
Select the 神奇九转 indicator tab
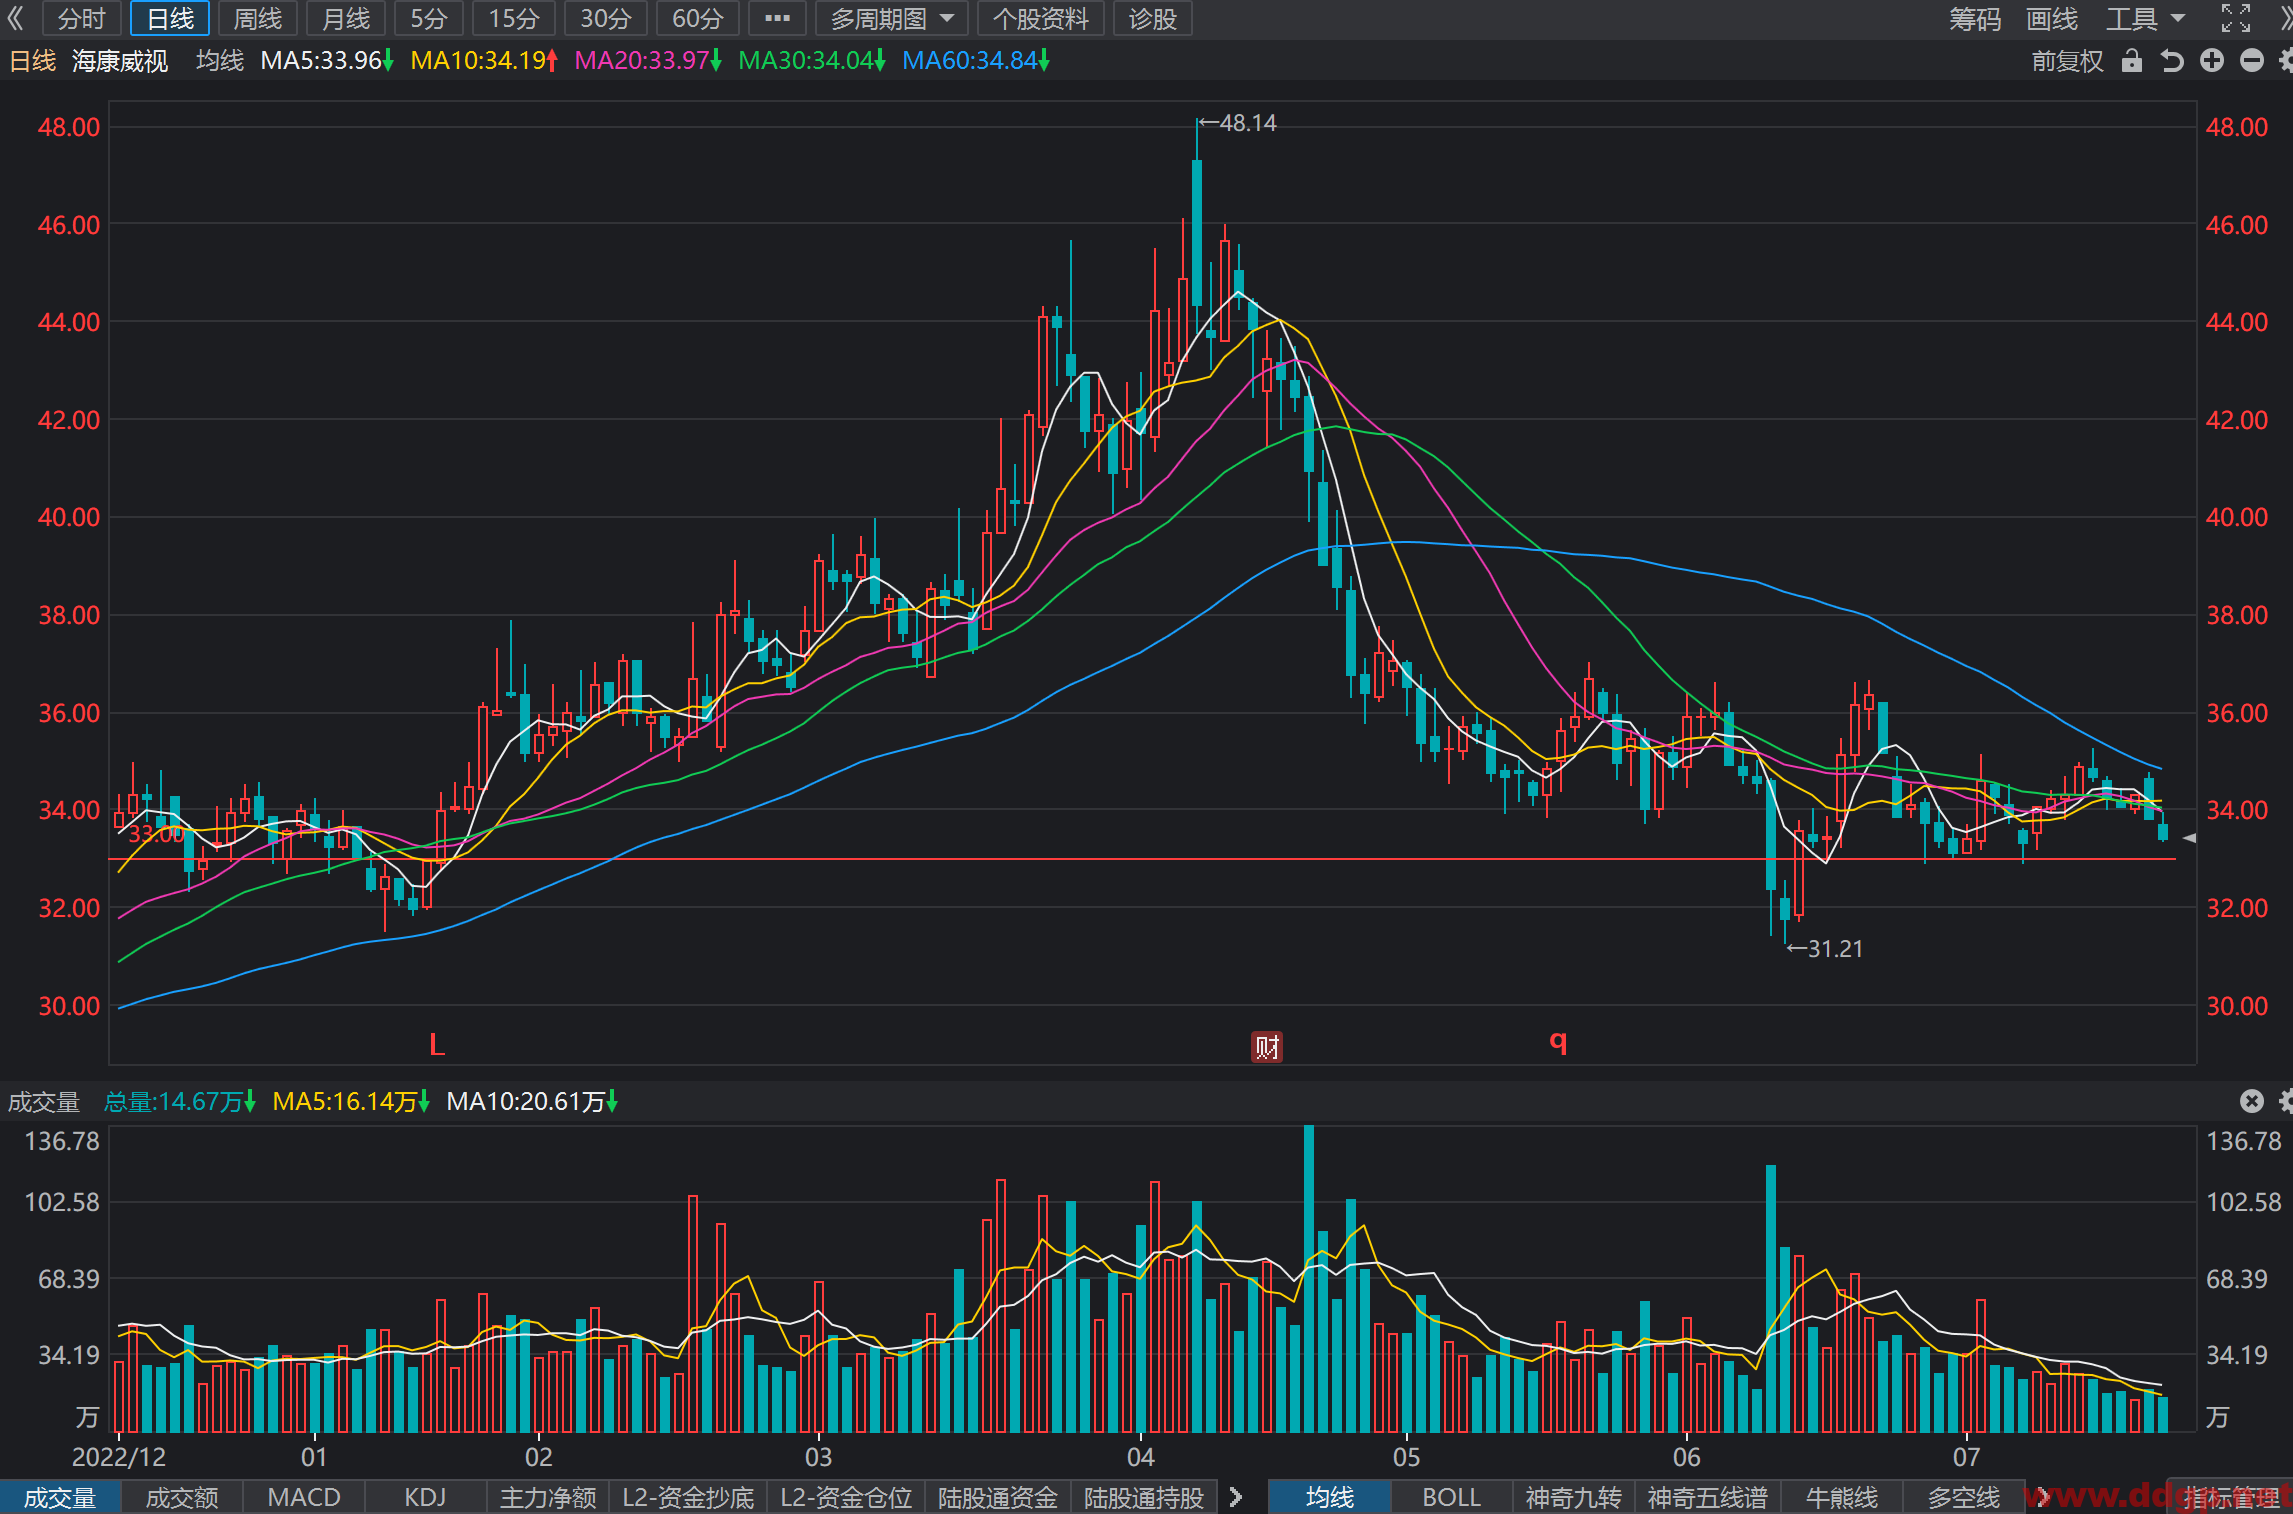[1573, 1497]
